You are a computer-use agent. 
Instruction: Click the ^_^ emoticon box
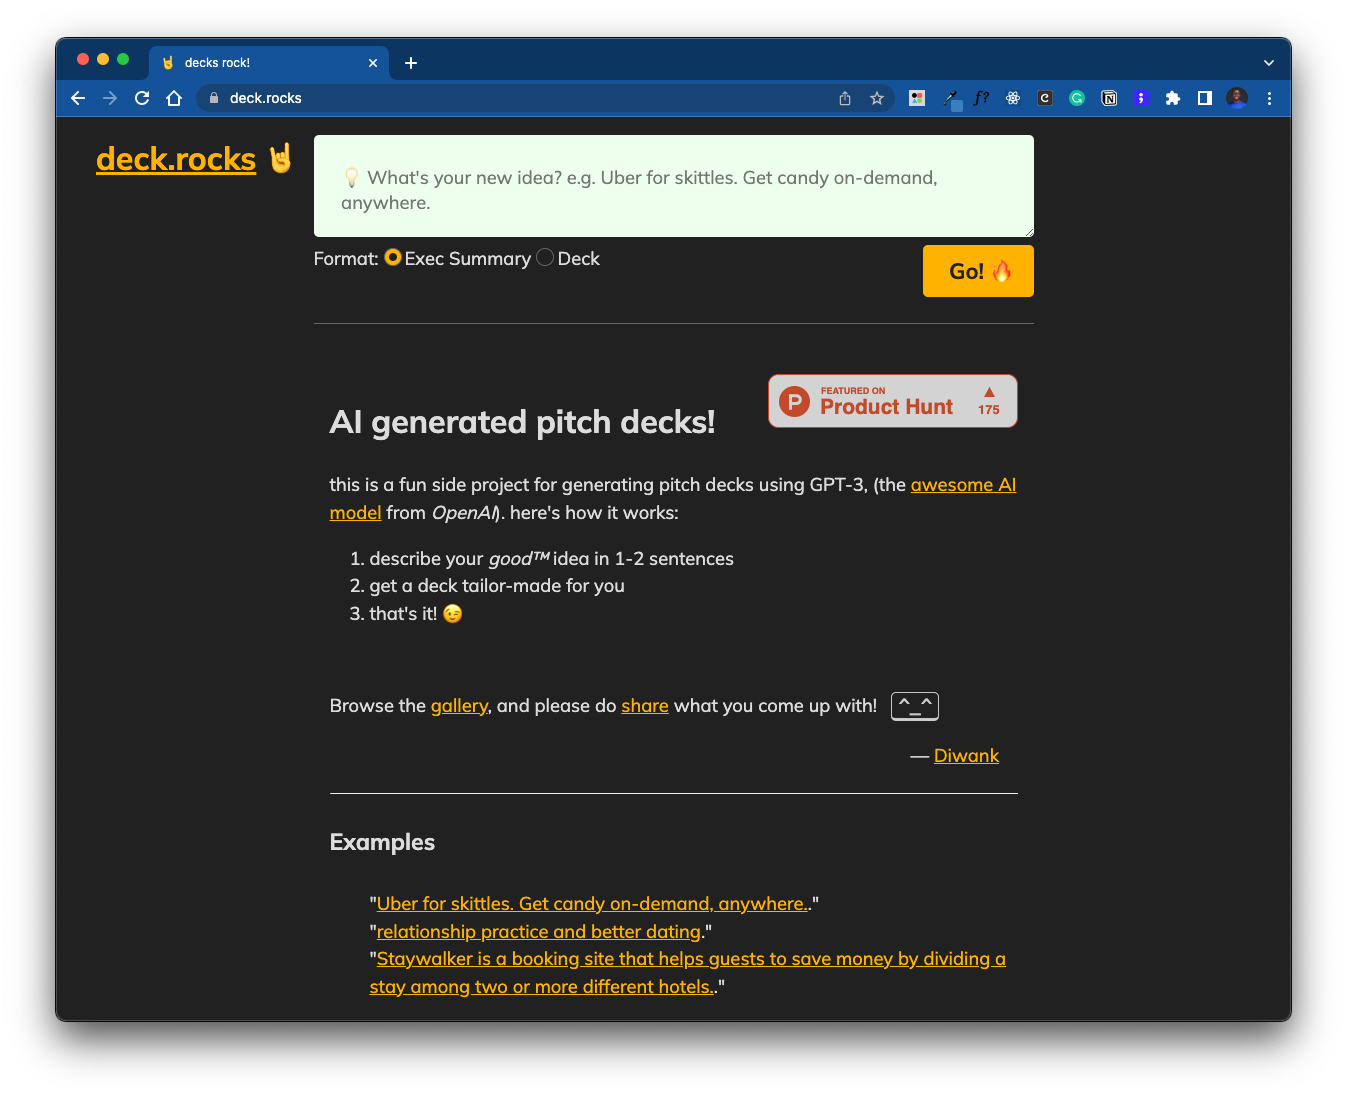pos(915,706)
